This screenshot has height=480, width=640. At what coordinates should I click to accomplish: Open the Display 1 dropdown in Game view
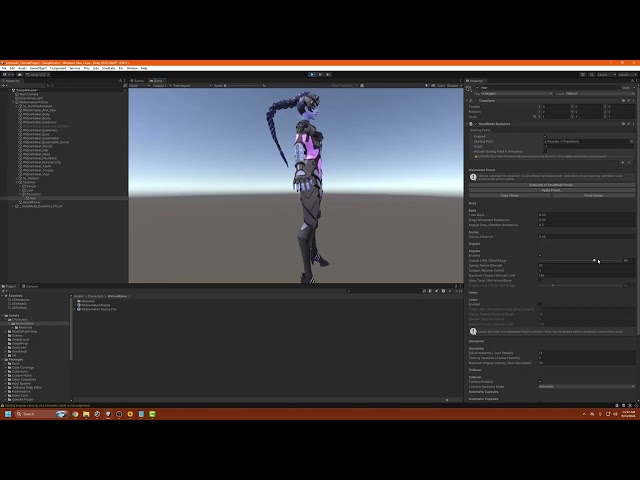click(162, 86)
